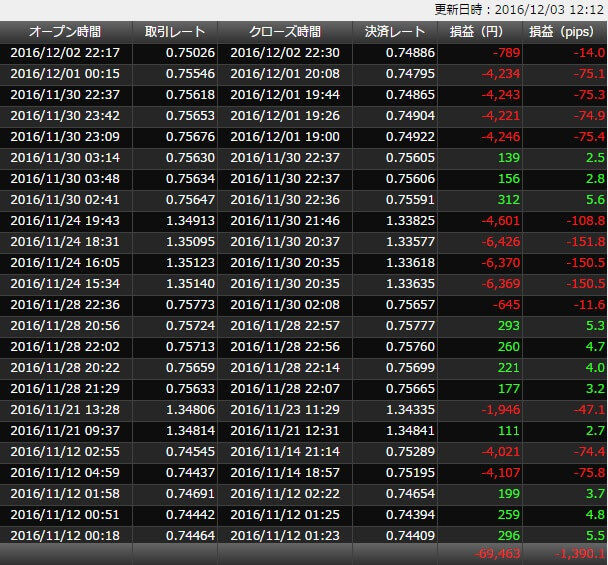Select open time 2016/12/02 22:17
608x565 pixels.
tap(65, 53)
